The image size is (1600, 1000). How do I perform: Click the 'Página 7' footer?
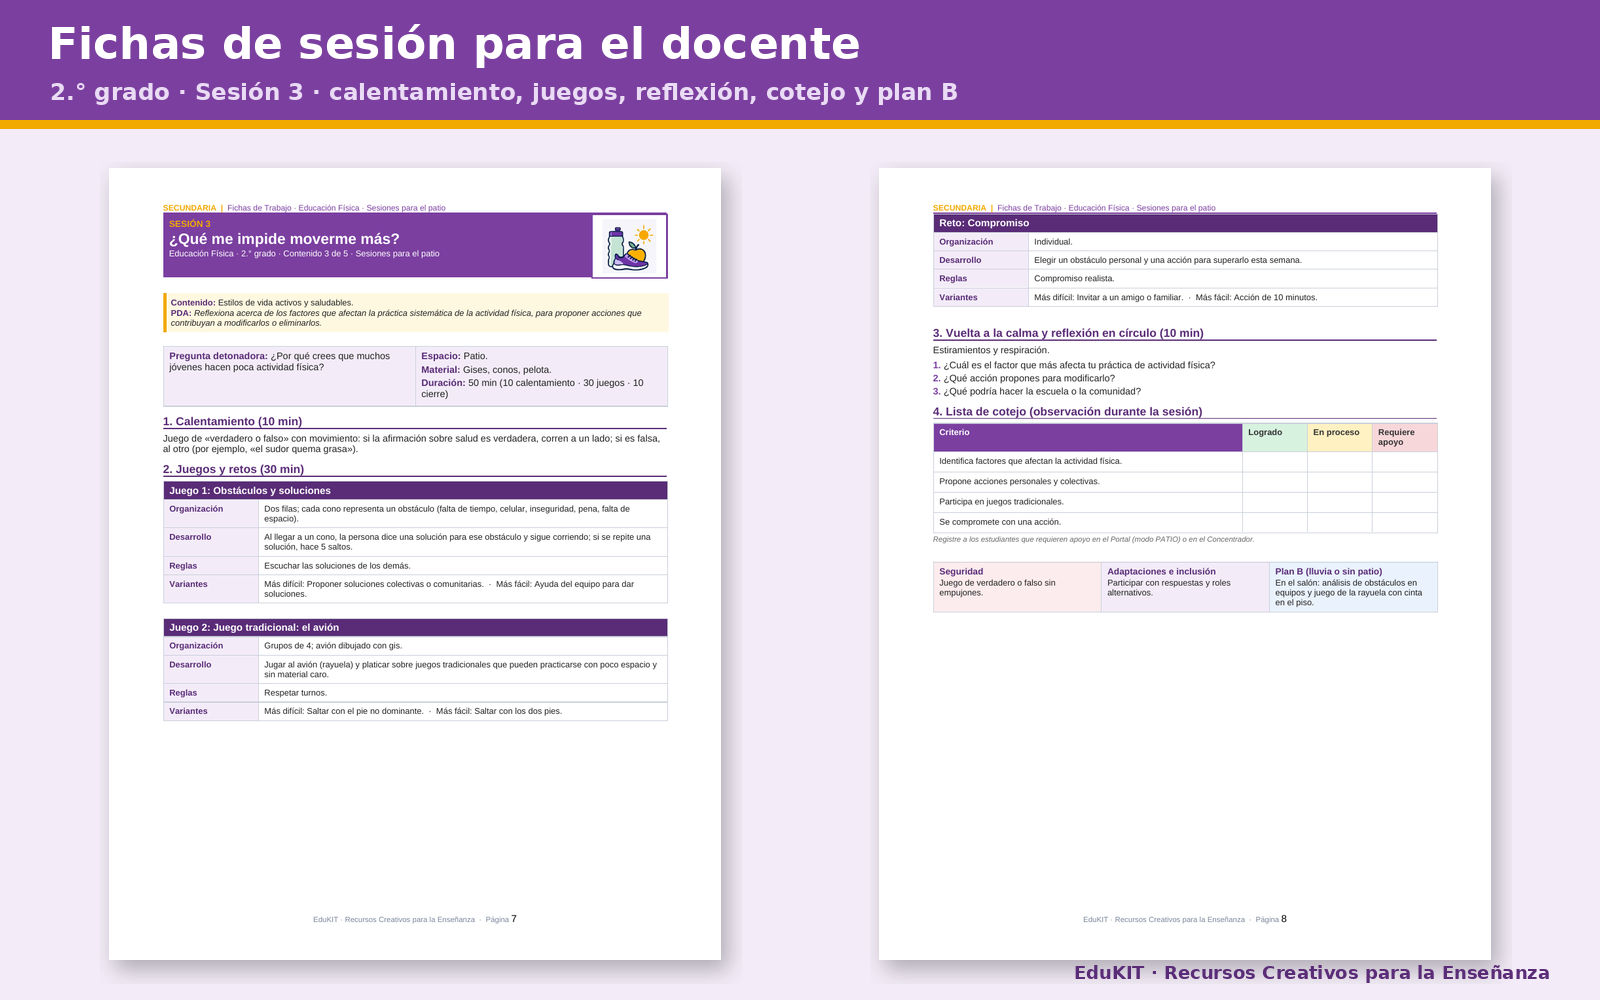coord(501,919)
